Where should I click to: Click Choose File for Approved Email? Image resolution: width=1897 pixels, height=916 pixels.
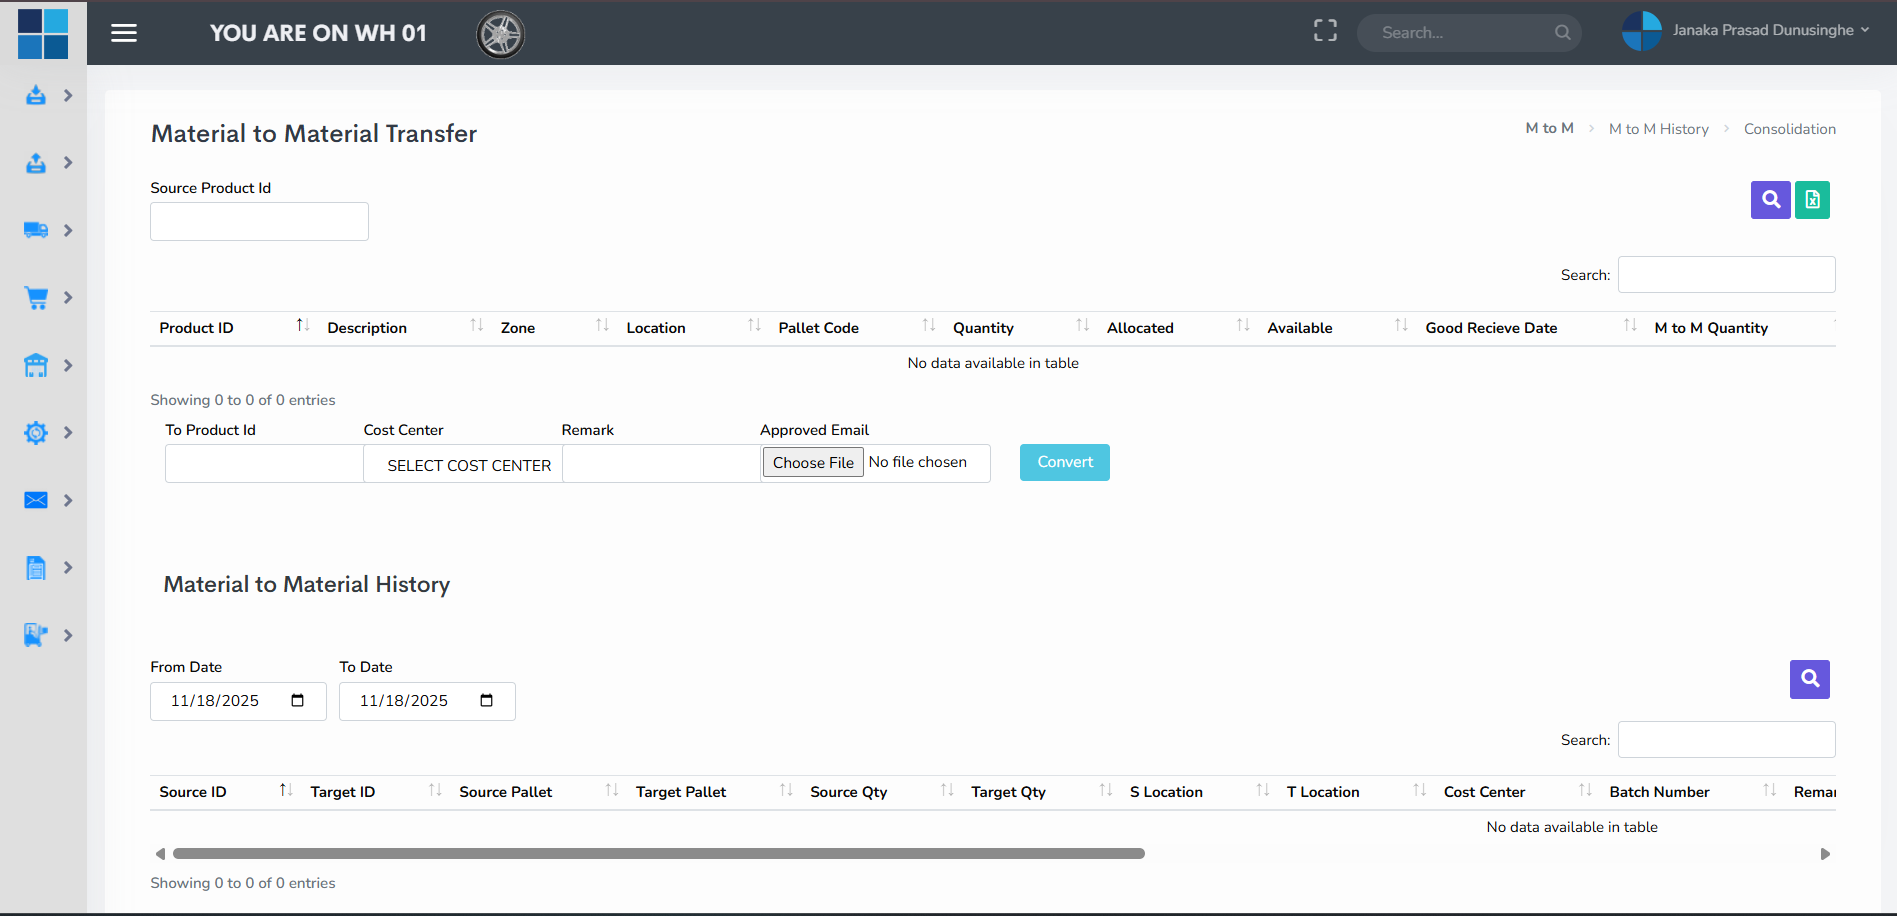(813, 463)
